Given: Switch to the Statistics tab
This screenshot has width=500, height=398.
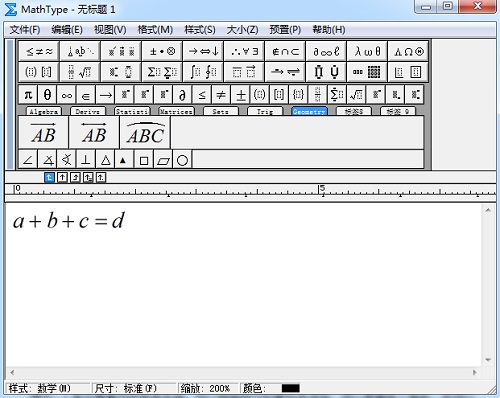Looking at the screenshot, I should point(132,111).
